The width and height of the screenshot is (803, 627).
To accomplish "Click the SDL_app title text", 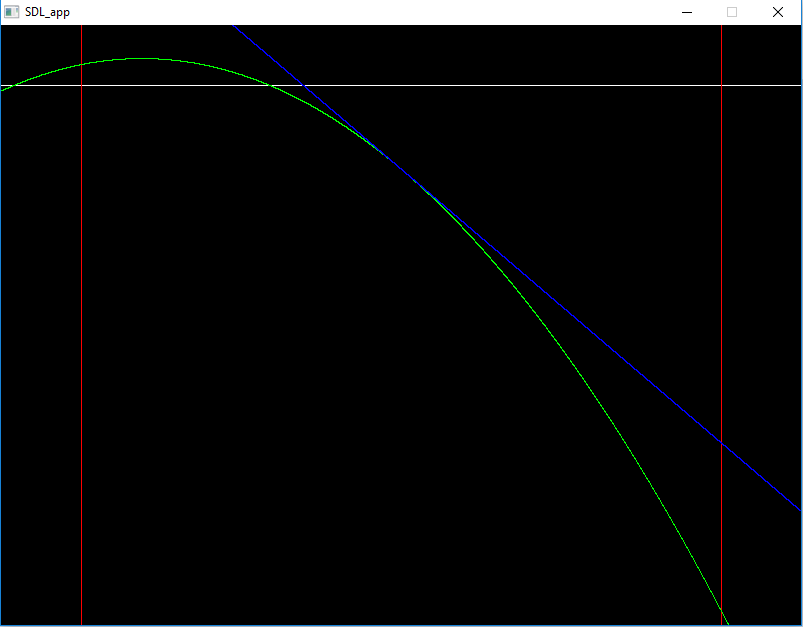I will [x=47, y=12].
